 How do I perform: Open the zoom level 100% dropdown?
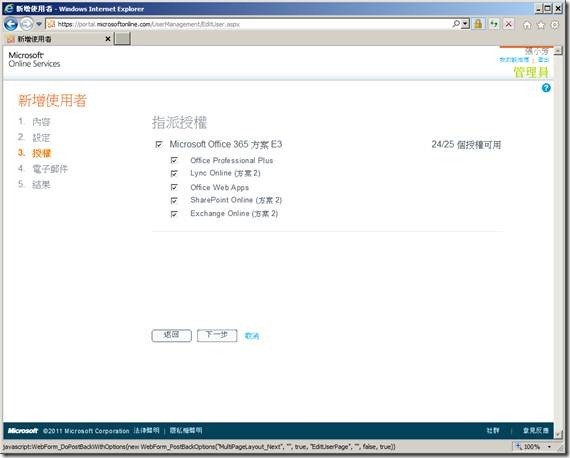[549, 446]
